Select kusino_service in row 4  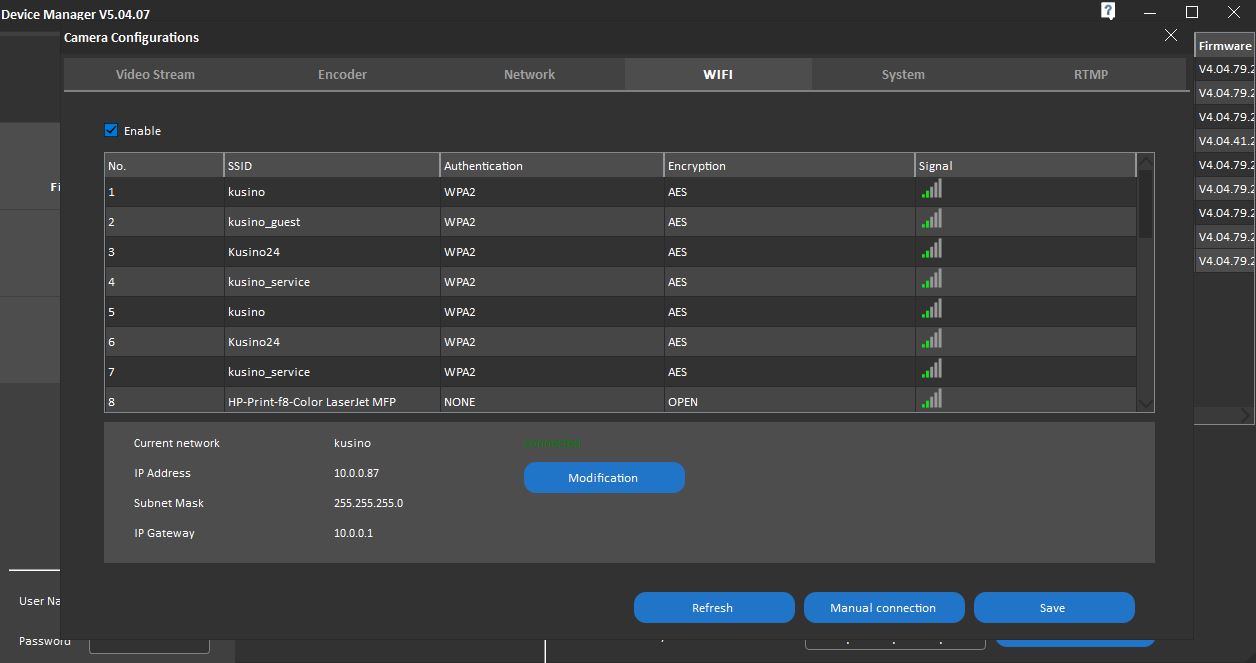coord(620,282)
